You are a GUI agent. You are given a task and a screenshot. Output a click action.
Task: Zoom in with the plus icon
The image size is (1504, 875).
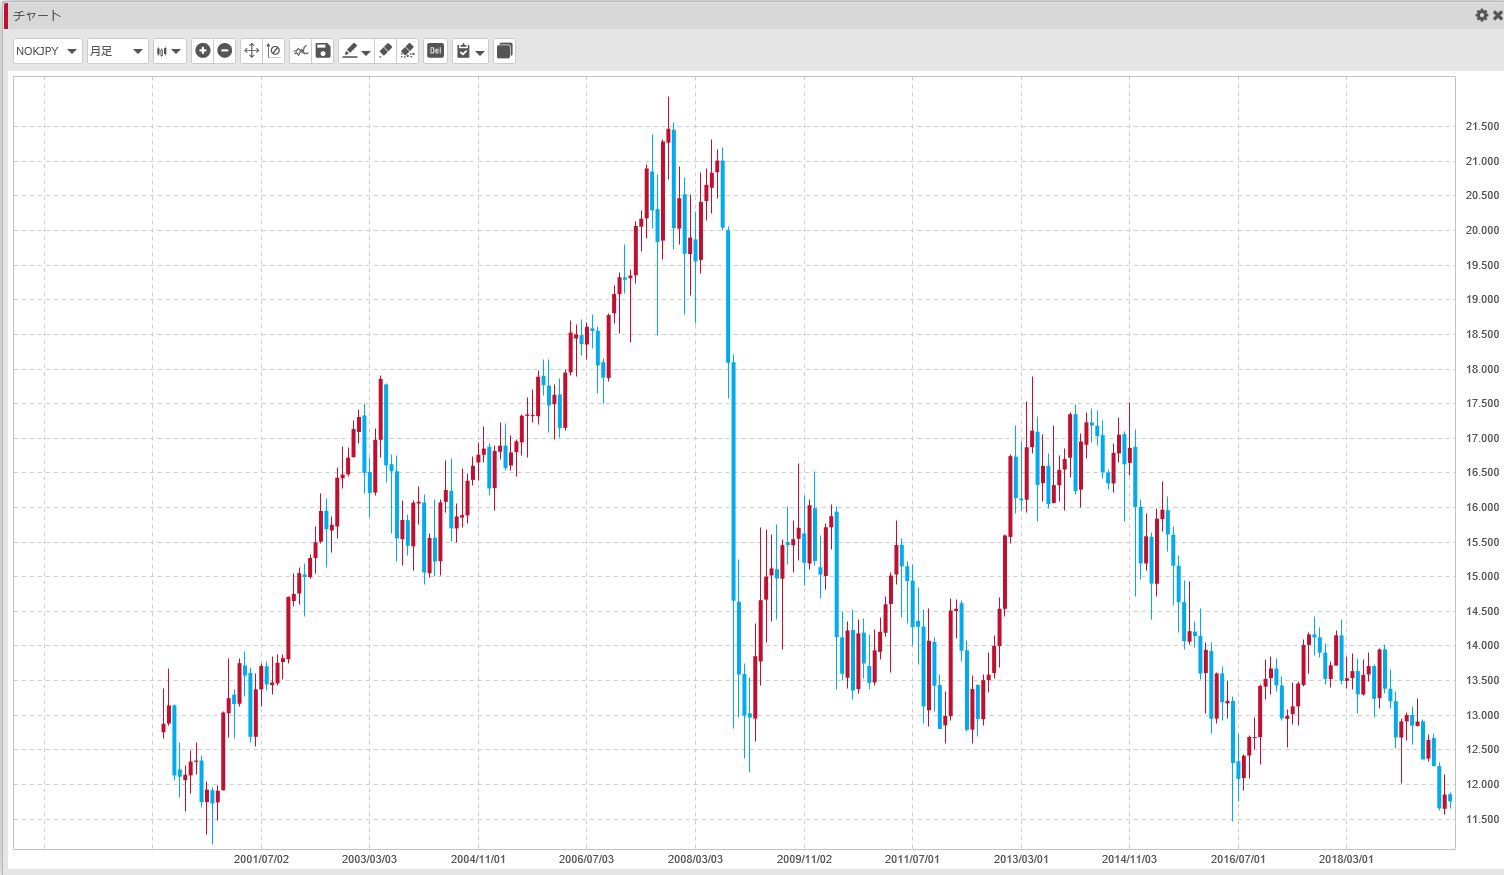pyautogui.click(x=203, y=51)
